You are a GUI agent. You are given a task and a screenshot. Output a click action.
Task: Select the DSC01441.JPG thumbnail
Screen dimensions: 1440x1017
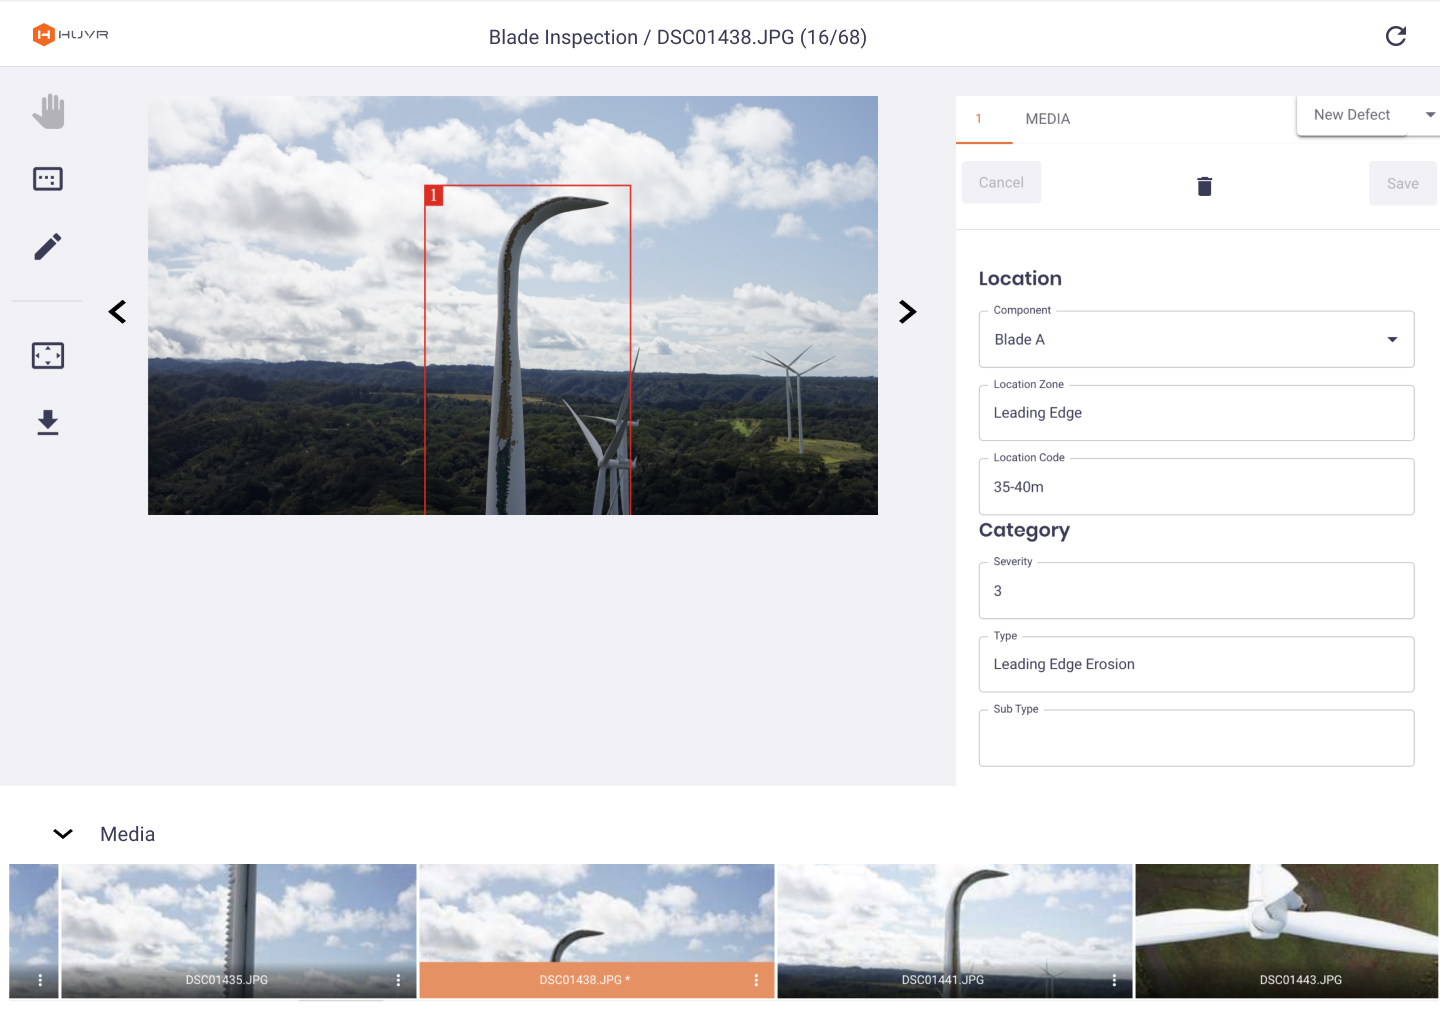pyautogui.click(x=954, y=931)
